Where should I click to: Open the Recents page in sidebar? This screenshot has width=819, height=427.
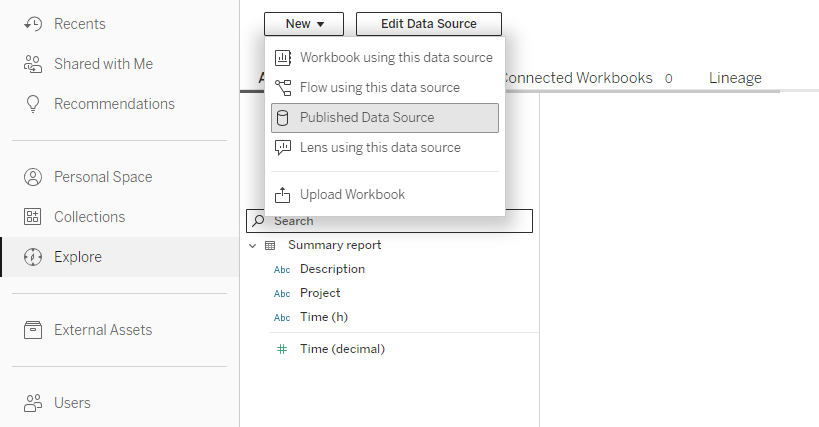pos(79,24)
